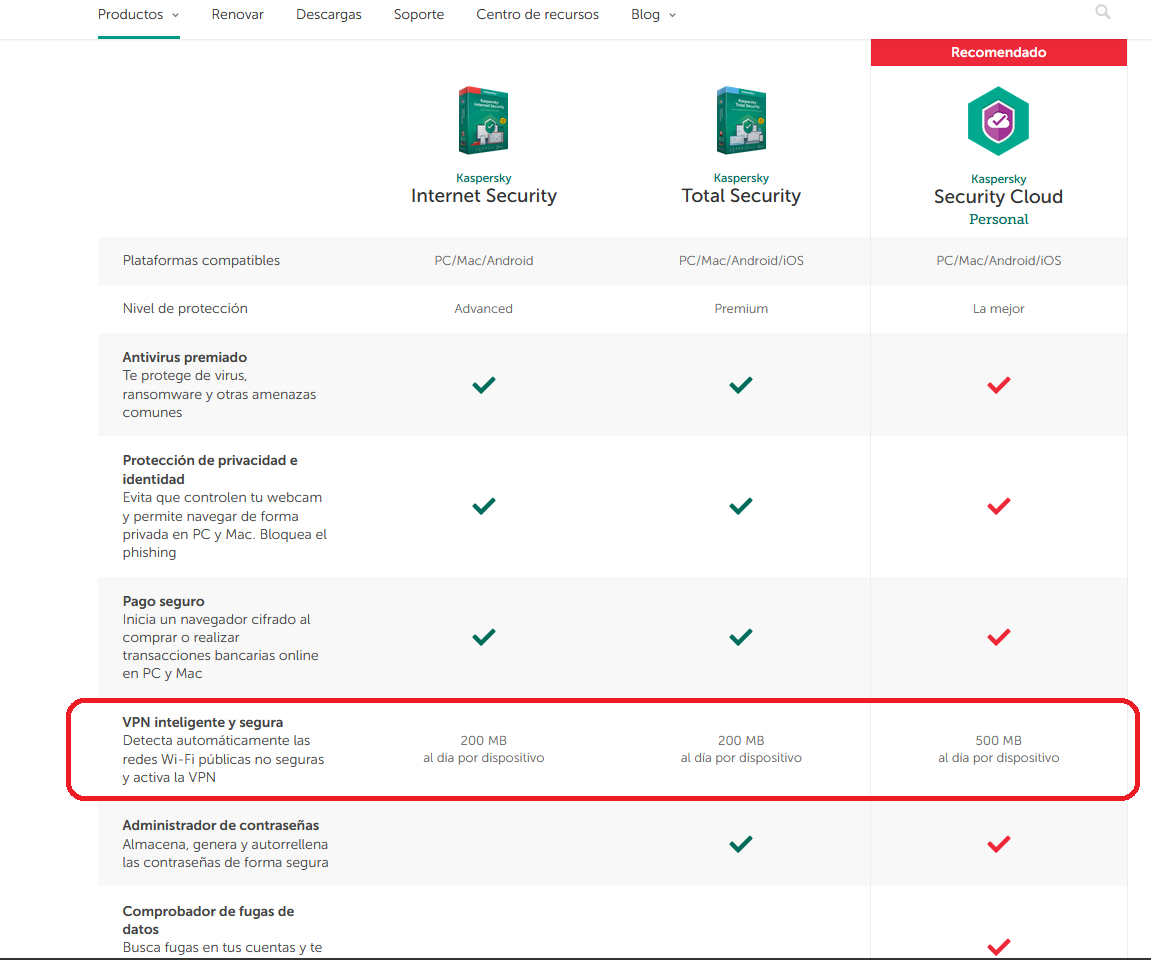The width and height of the screenshot is (1151, 960).
Task: Click the Internet Security Antivirus premiado checkmark
Action: (x=484, y=385)
